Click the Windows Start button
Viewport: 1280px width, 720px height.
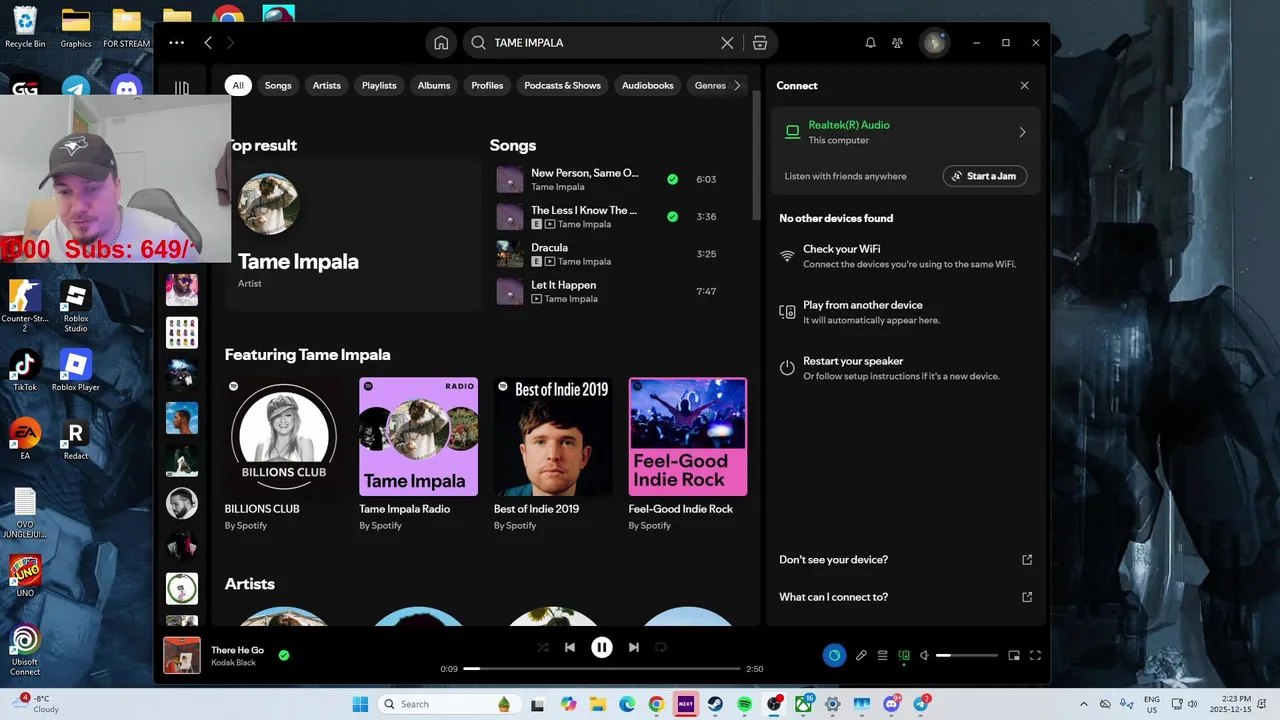pos(360,704)
